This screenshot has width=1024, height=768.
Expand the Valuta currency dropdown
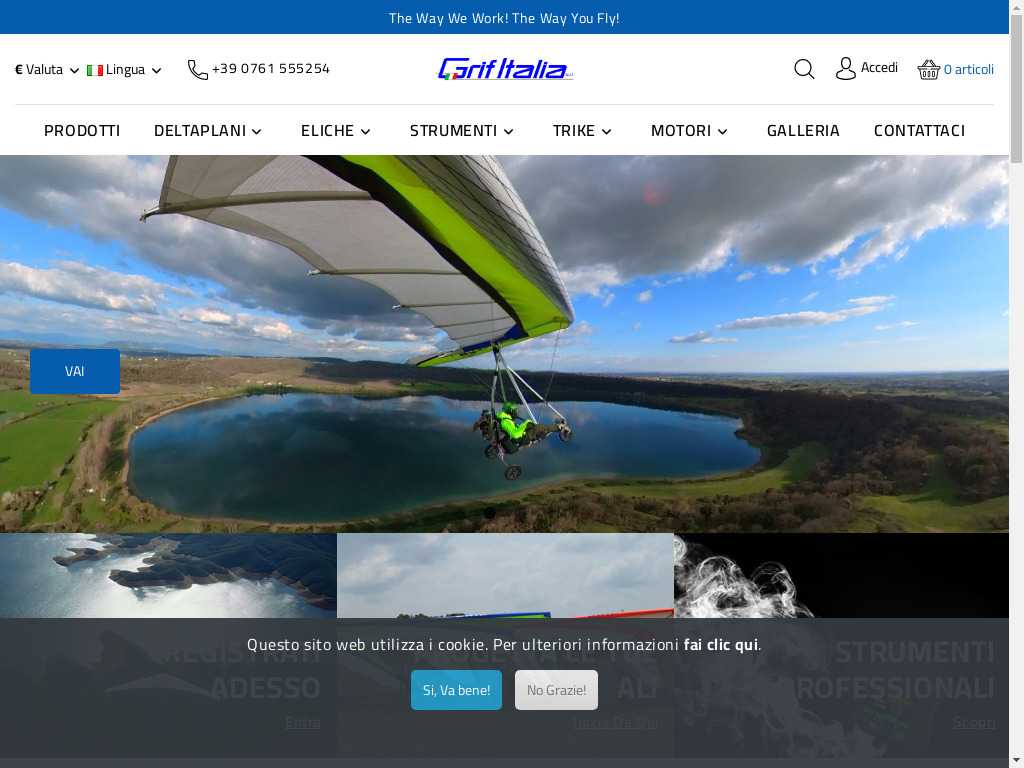pyautogui.click(x=47, y=70)
